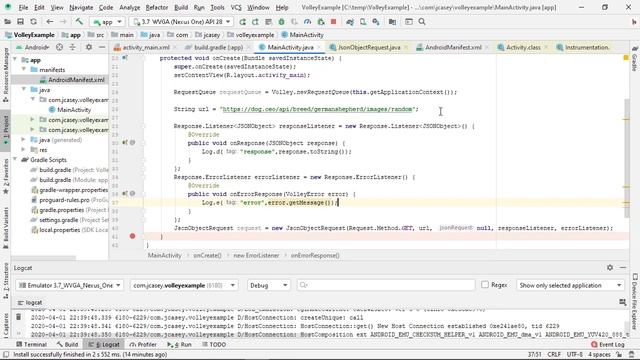This screenshot has height=360, width=640.
Task: Click the Debug app bug icon
Action: pyautogui.click(x=281, y=22)
